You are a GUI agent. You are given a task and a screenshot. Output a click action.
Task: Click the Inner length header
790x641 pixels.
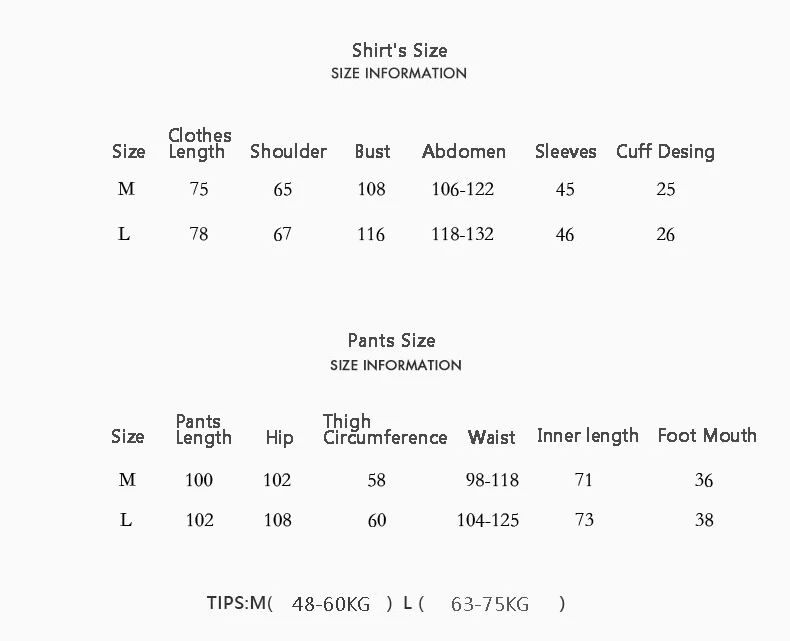point(587,436)
